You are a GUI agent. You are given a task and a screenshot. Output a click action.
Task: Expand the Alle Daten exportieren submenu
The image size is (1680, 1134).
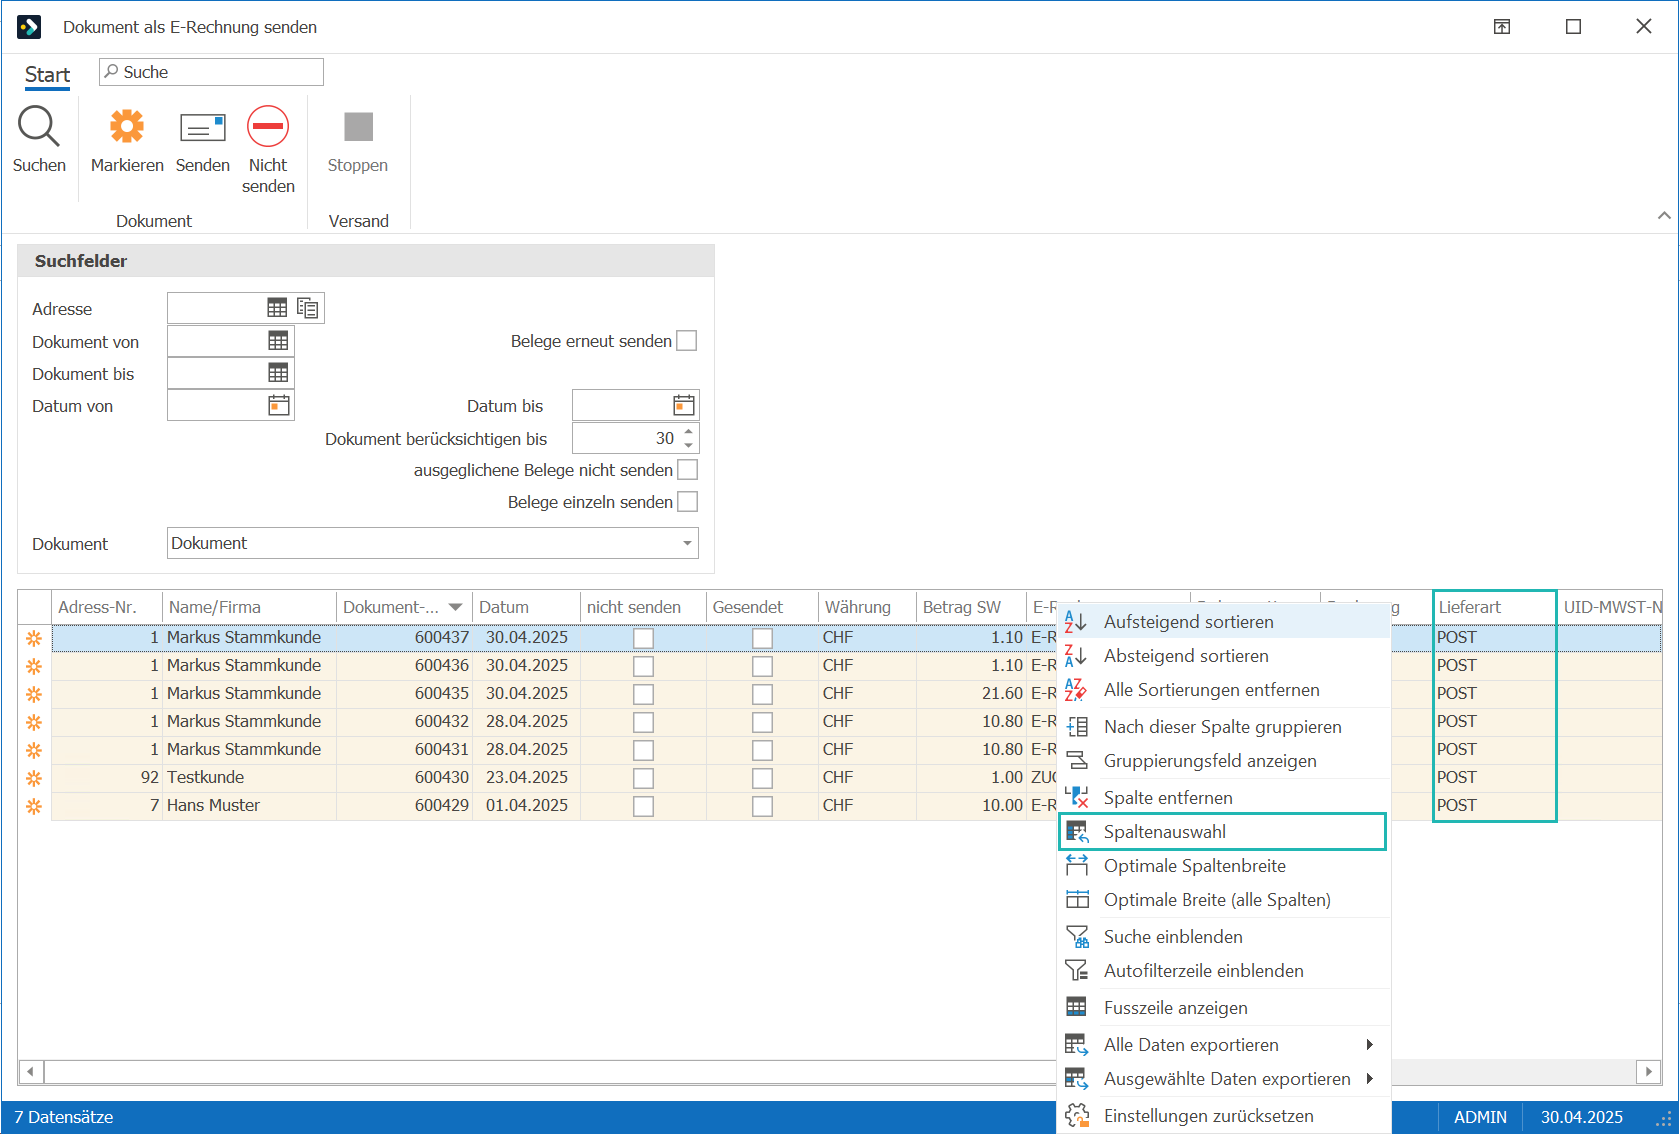click(1369, 1045)
